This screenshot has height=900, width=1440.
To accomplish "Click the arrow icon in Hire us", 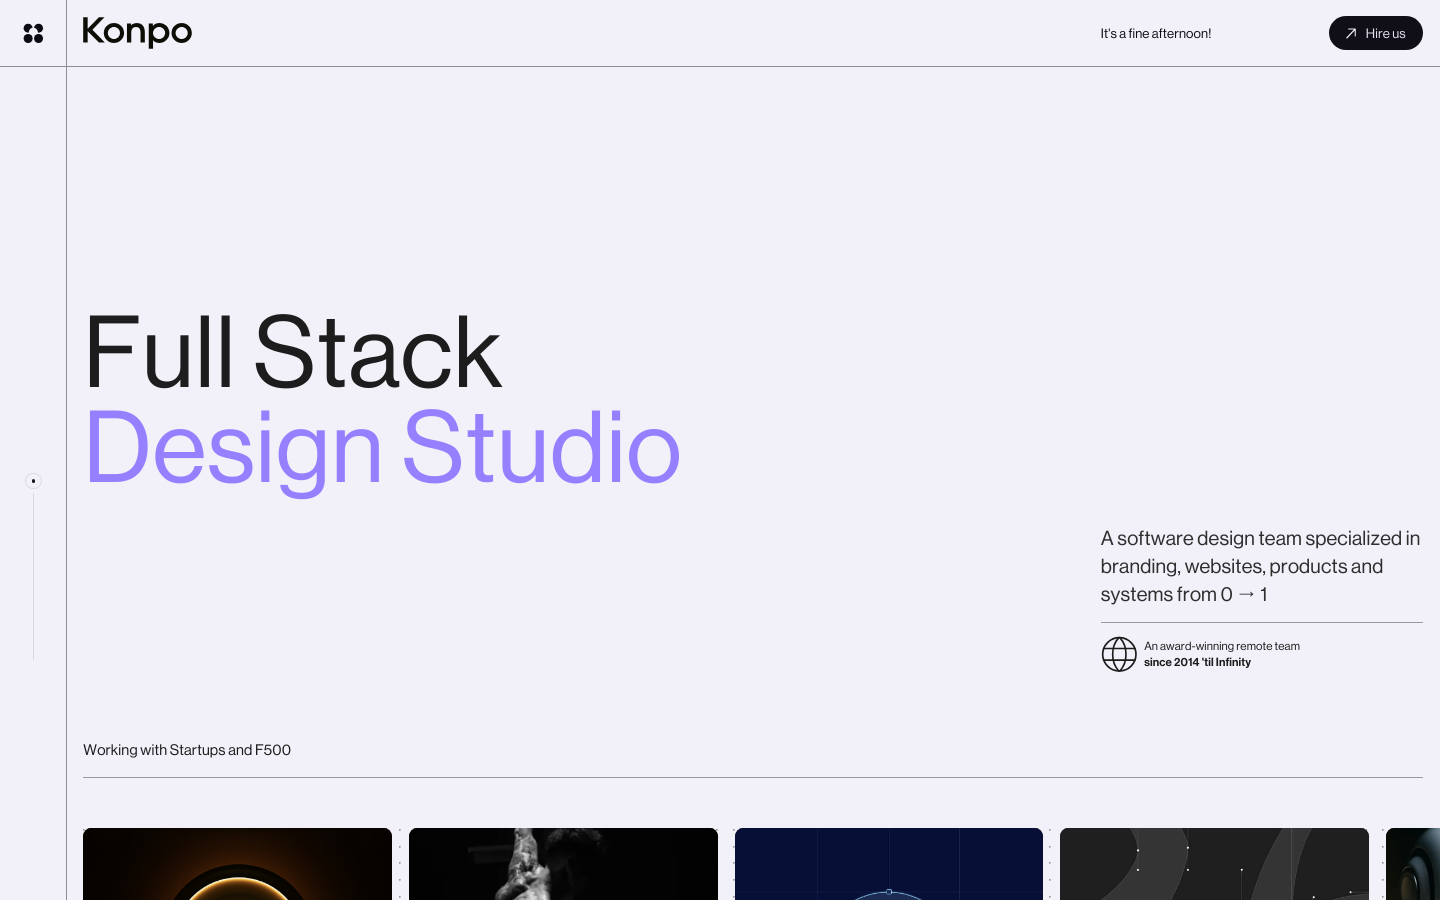I will pos(1350,33).
